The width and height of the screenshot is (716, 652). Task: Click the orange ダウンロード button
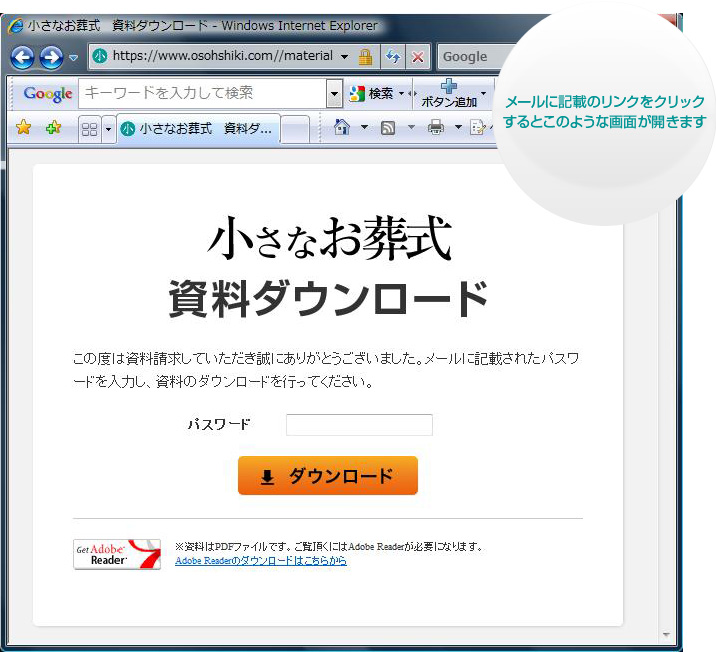328,475
